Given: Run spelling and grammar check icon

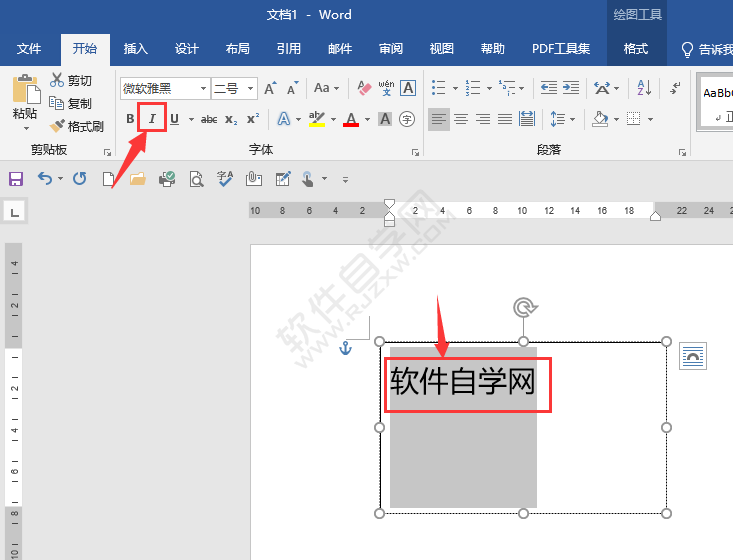Looking at the screenshot, I should 225,179.
